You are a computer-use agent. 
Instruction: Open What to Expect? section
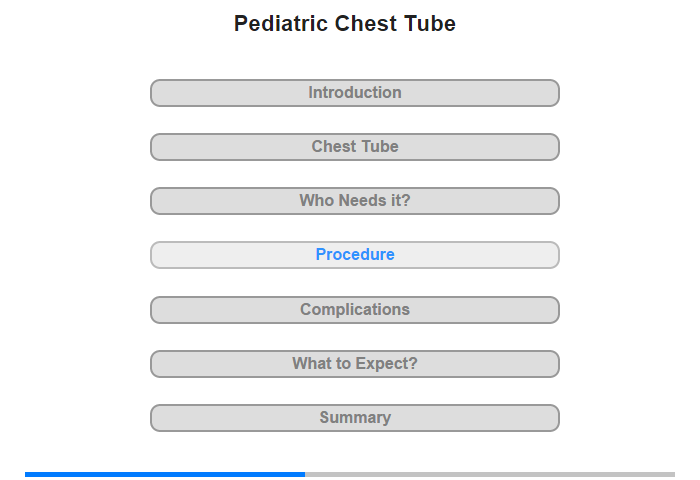point(354,364)
